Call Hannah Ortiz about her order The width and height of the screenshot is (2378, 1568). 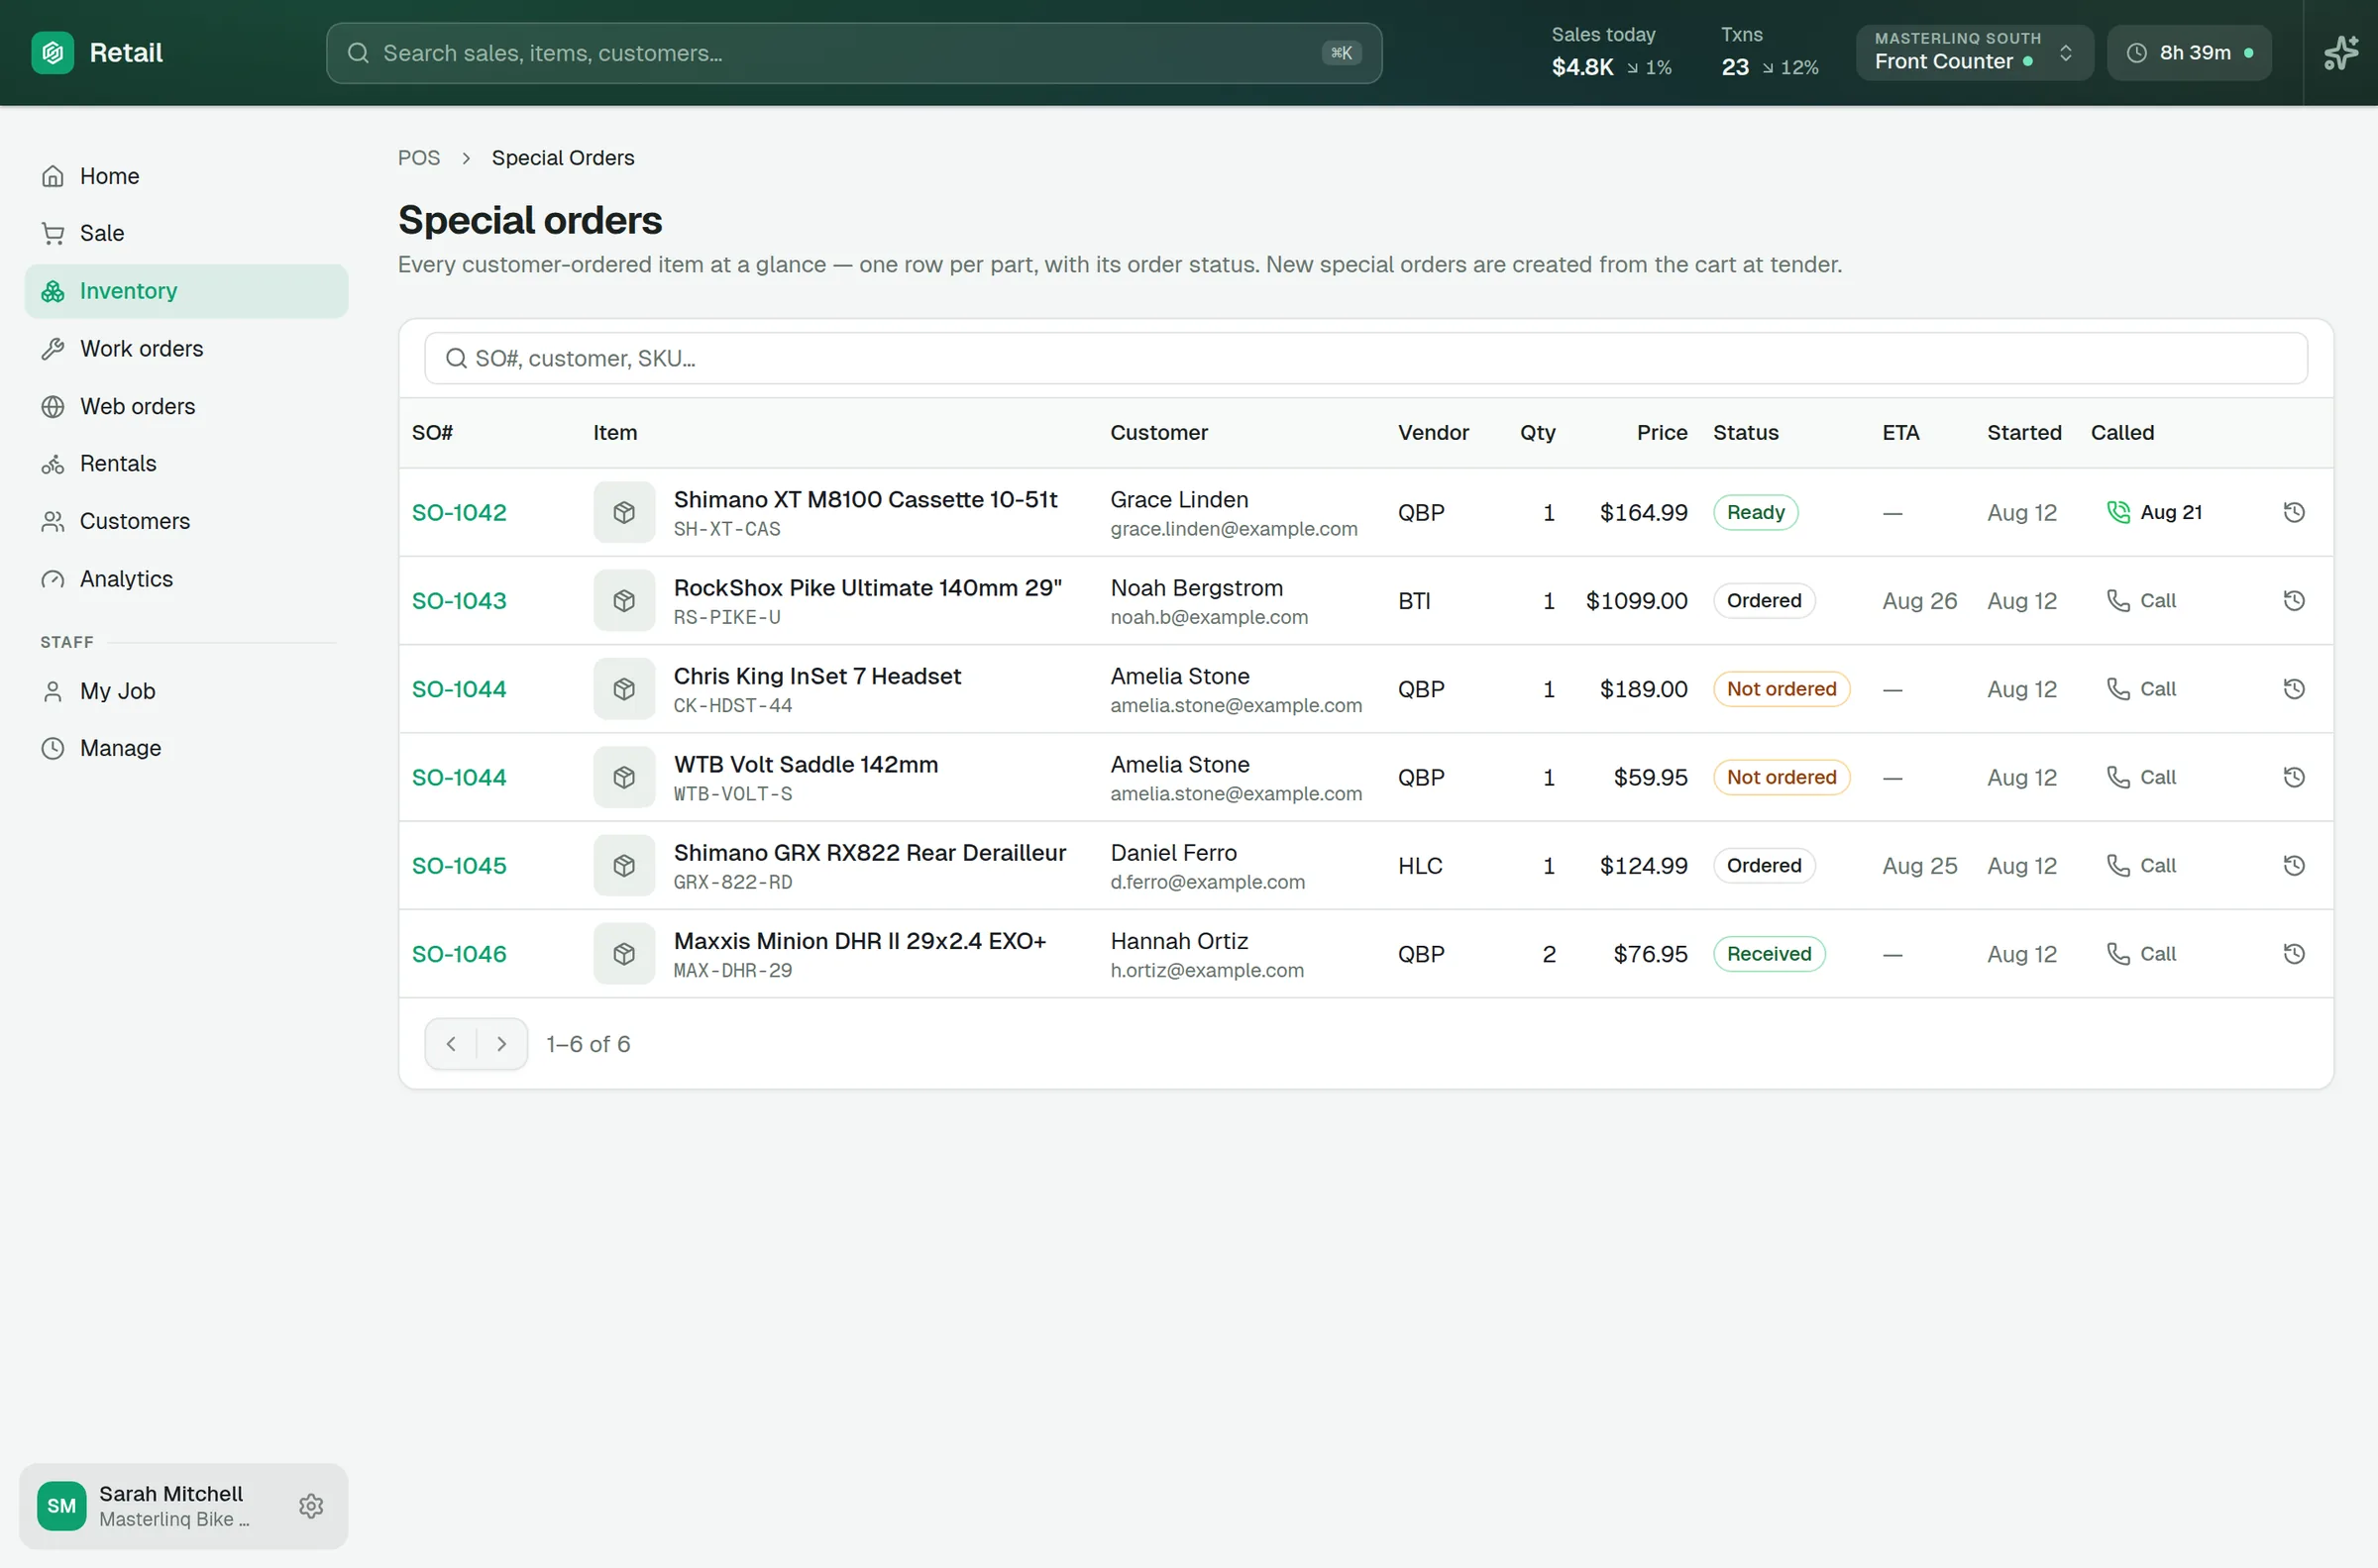tap(2141, 954)
